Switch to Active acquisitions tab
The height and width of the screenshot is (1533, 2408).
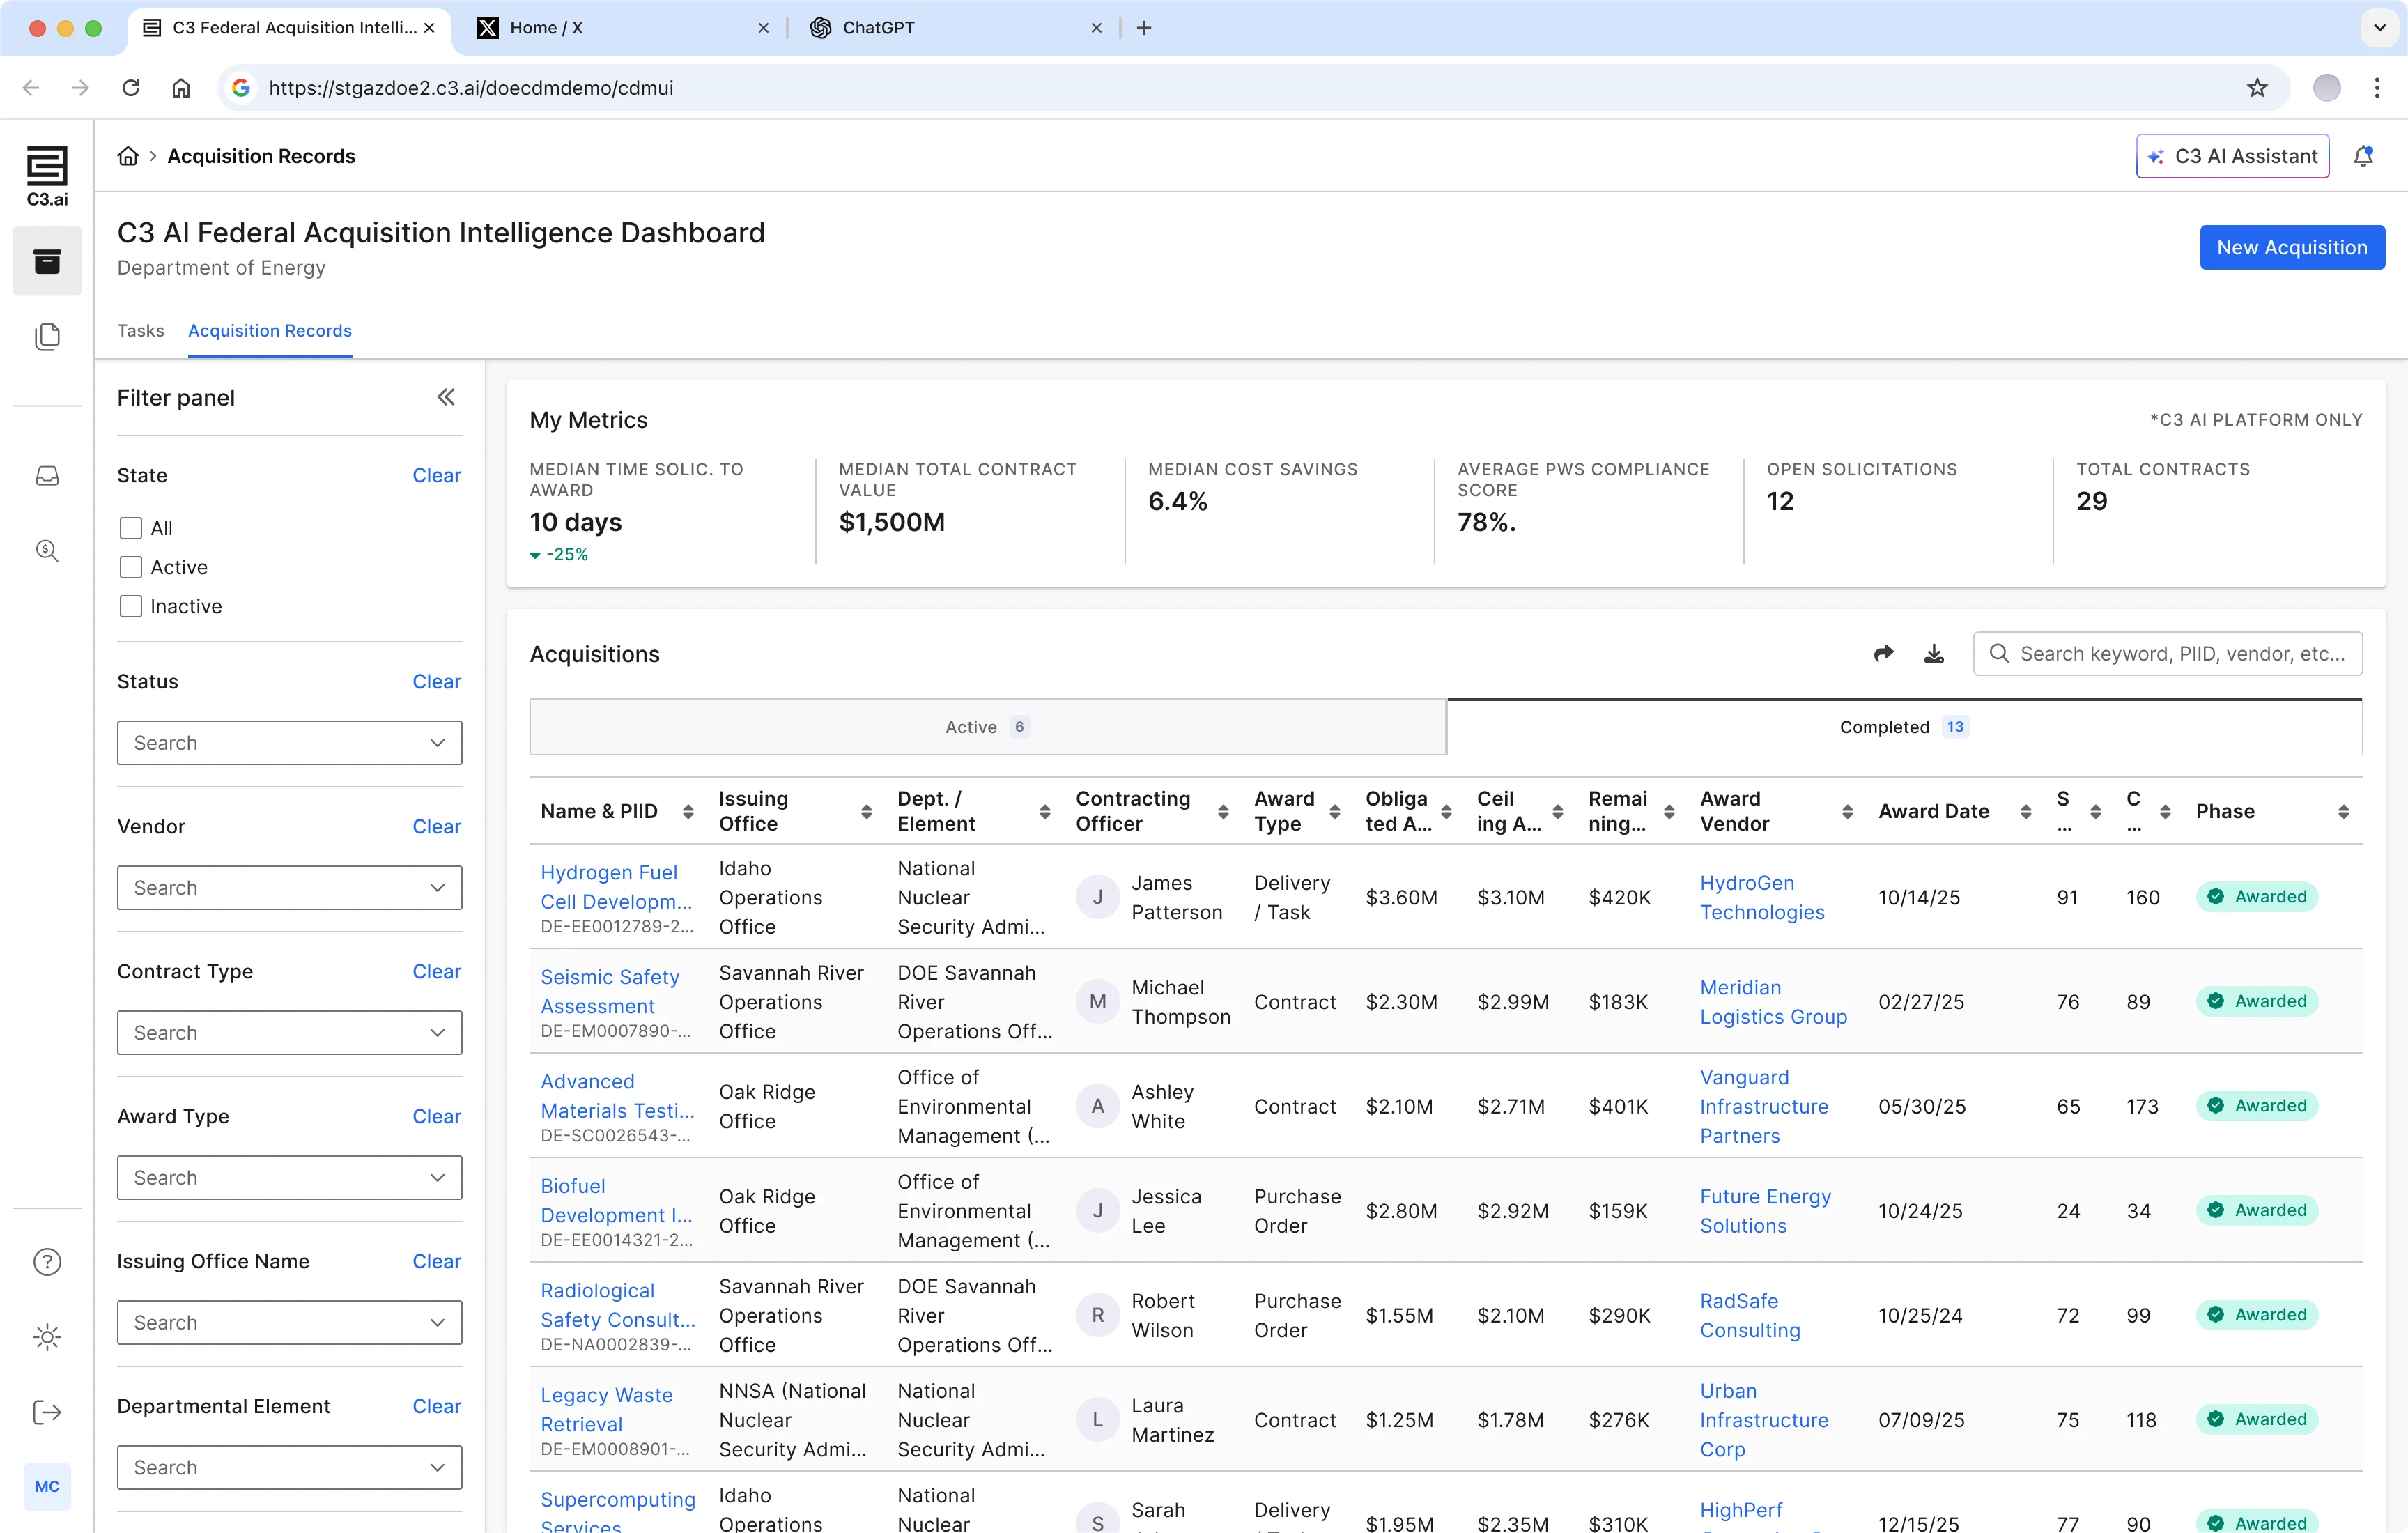tap(987, 727)
